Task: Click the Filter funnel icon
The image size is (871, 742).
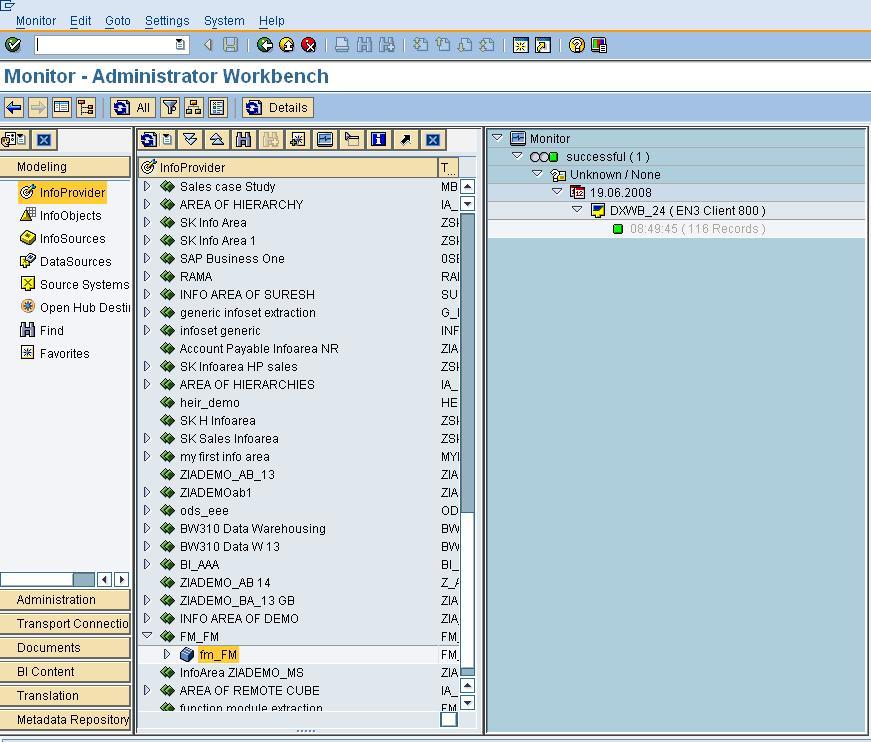Action: coord(170,108)
